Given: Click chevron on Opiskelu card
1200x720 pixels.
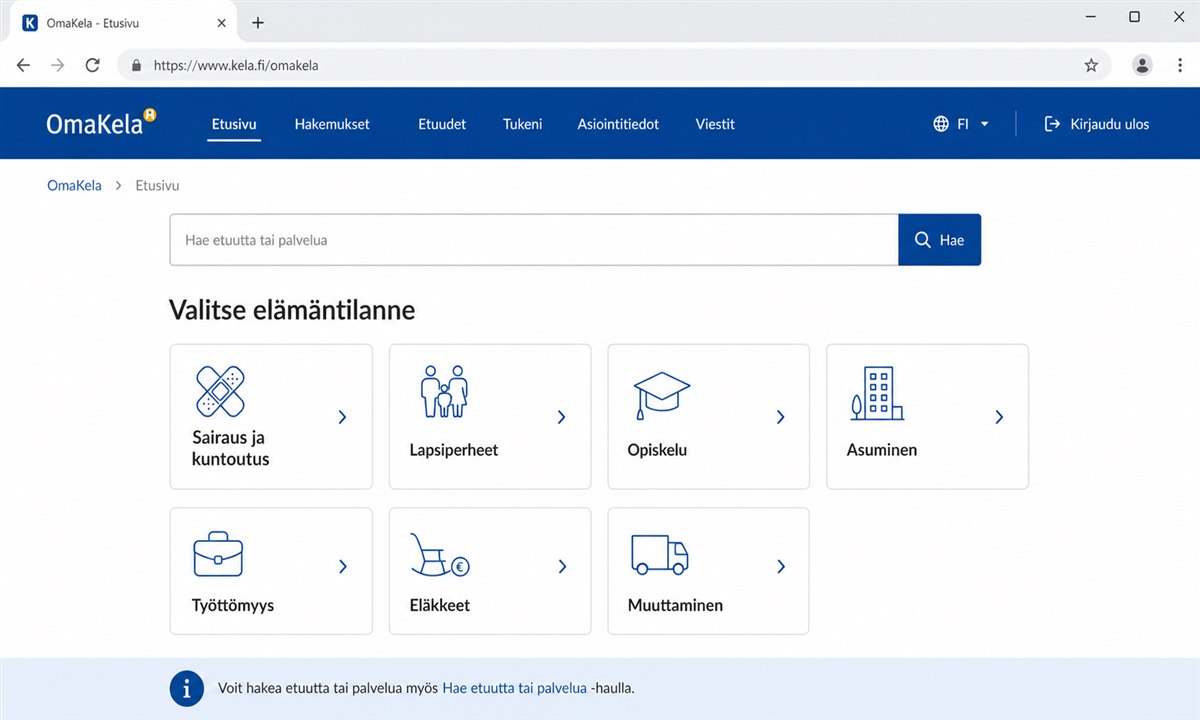Looking at the screenshot, I should click(780, 417).
